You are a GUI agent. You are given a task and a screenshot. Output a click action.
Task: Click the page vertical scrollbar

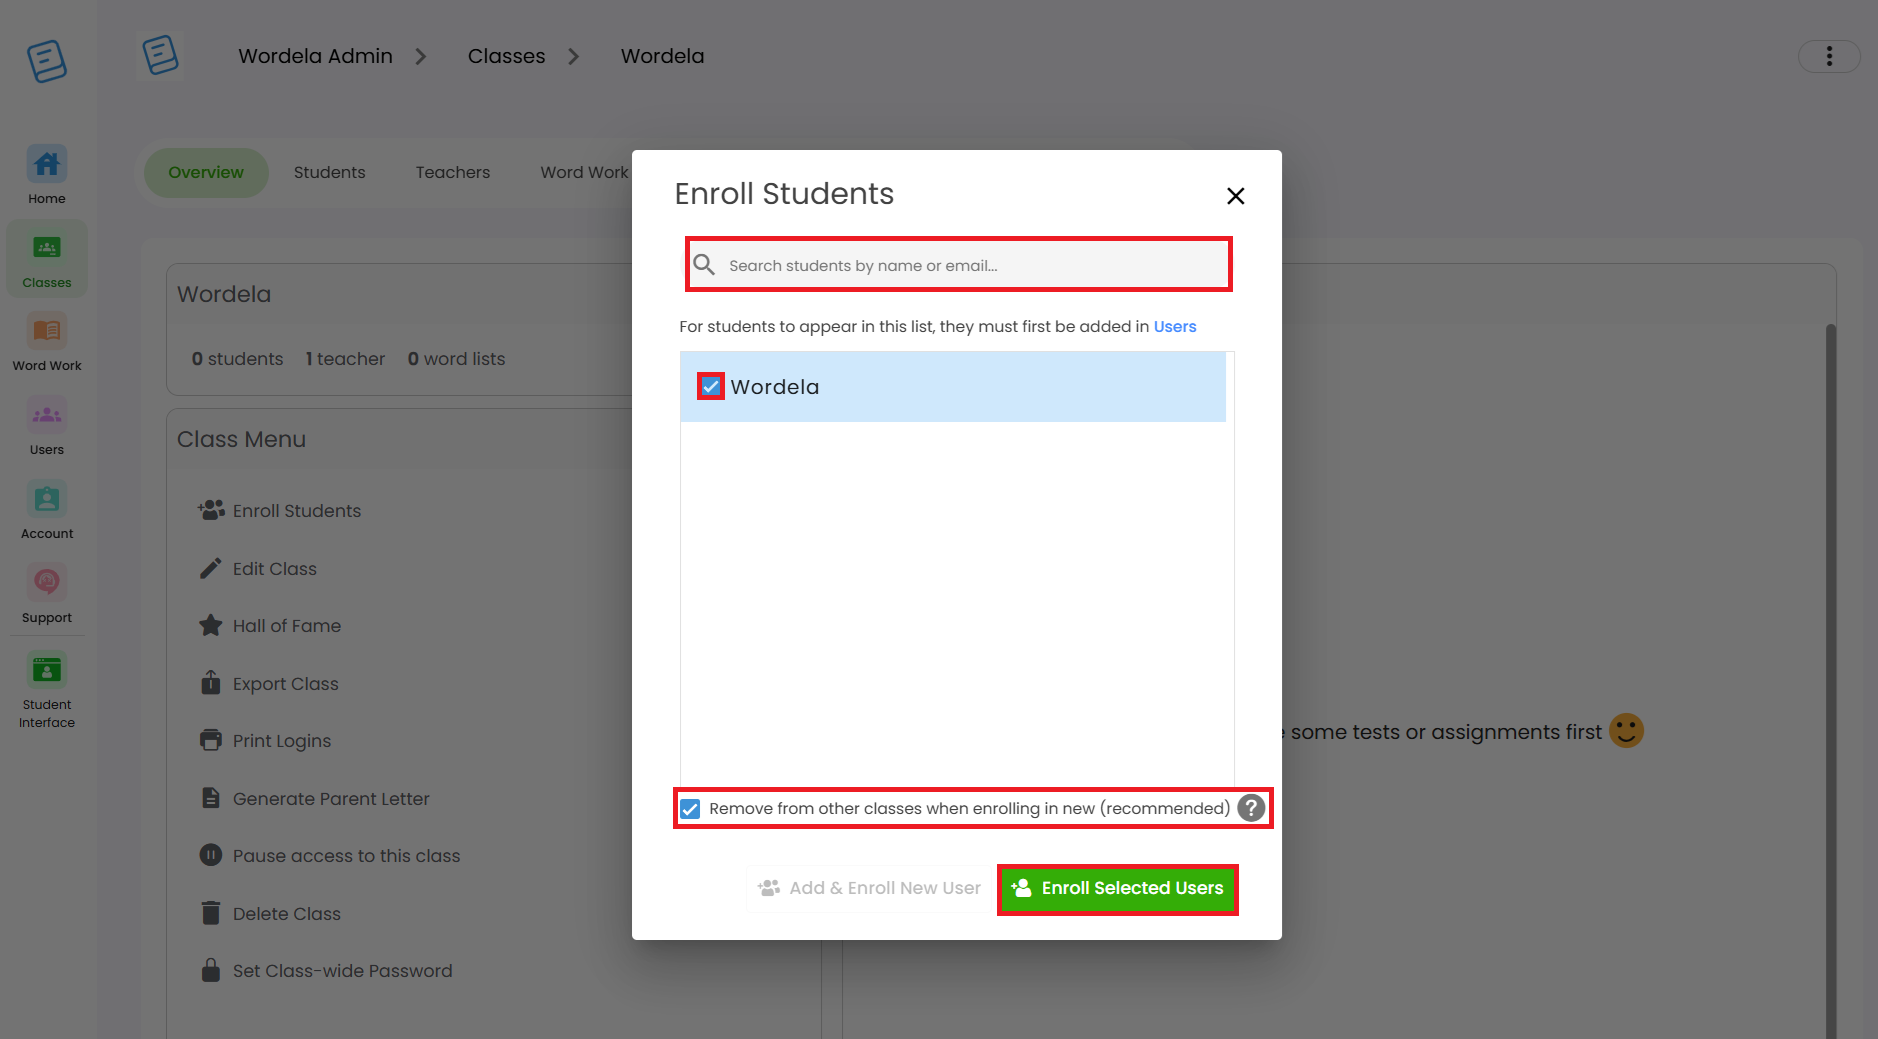tap(1830, 680)
